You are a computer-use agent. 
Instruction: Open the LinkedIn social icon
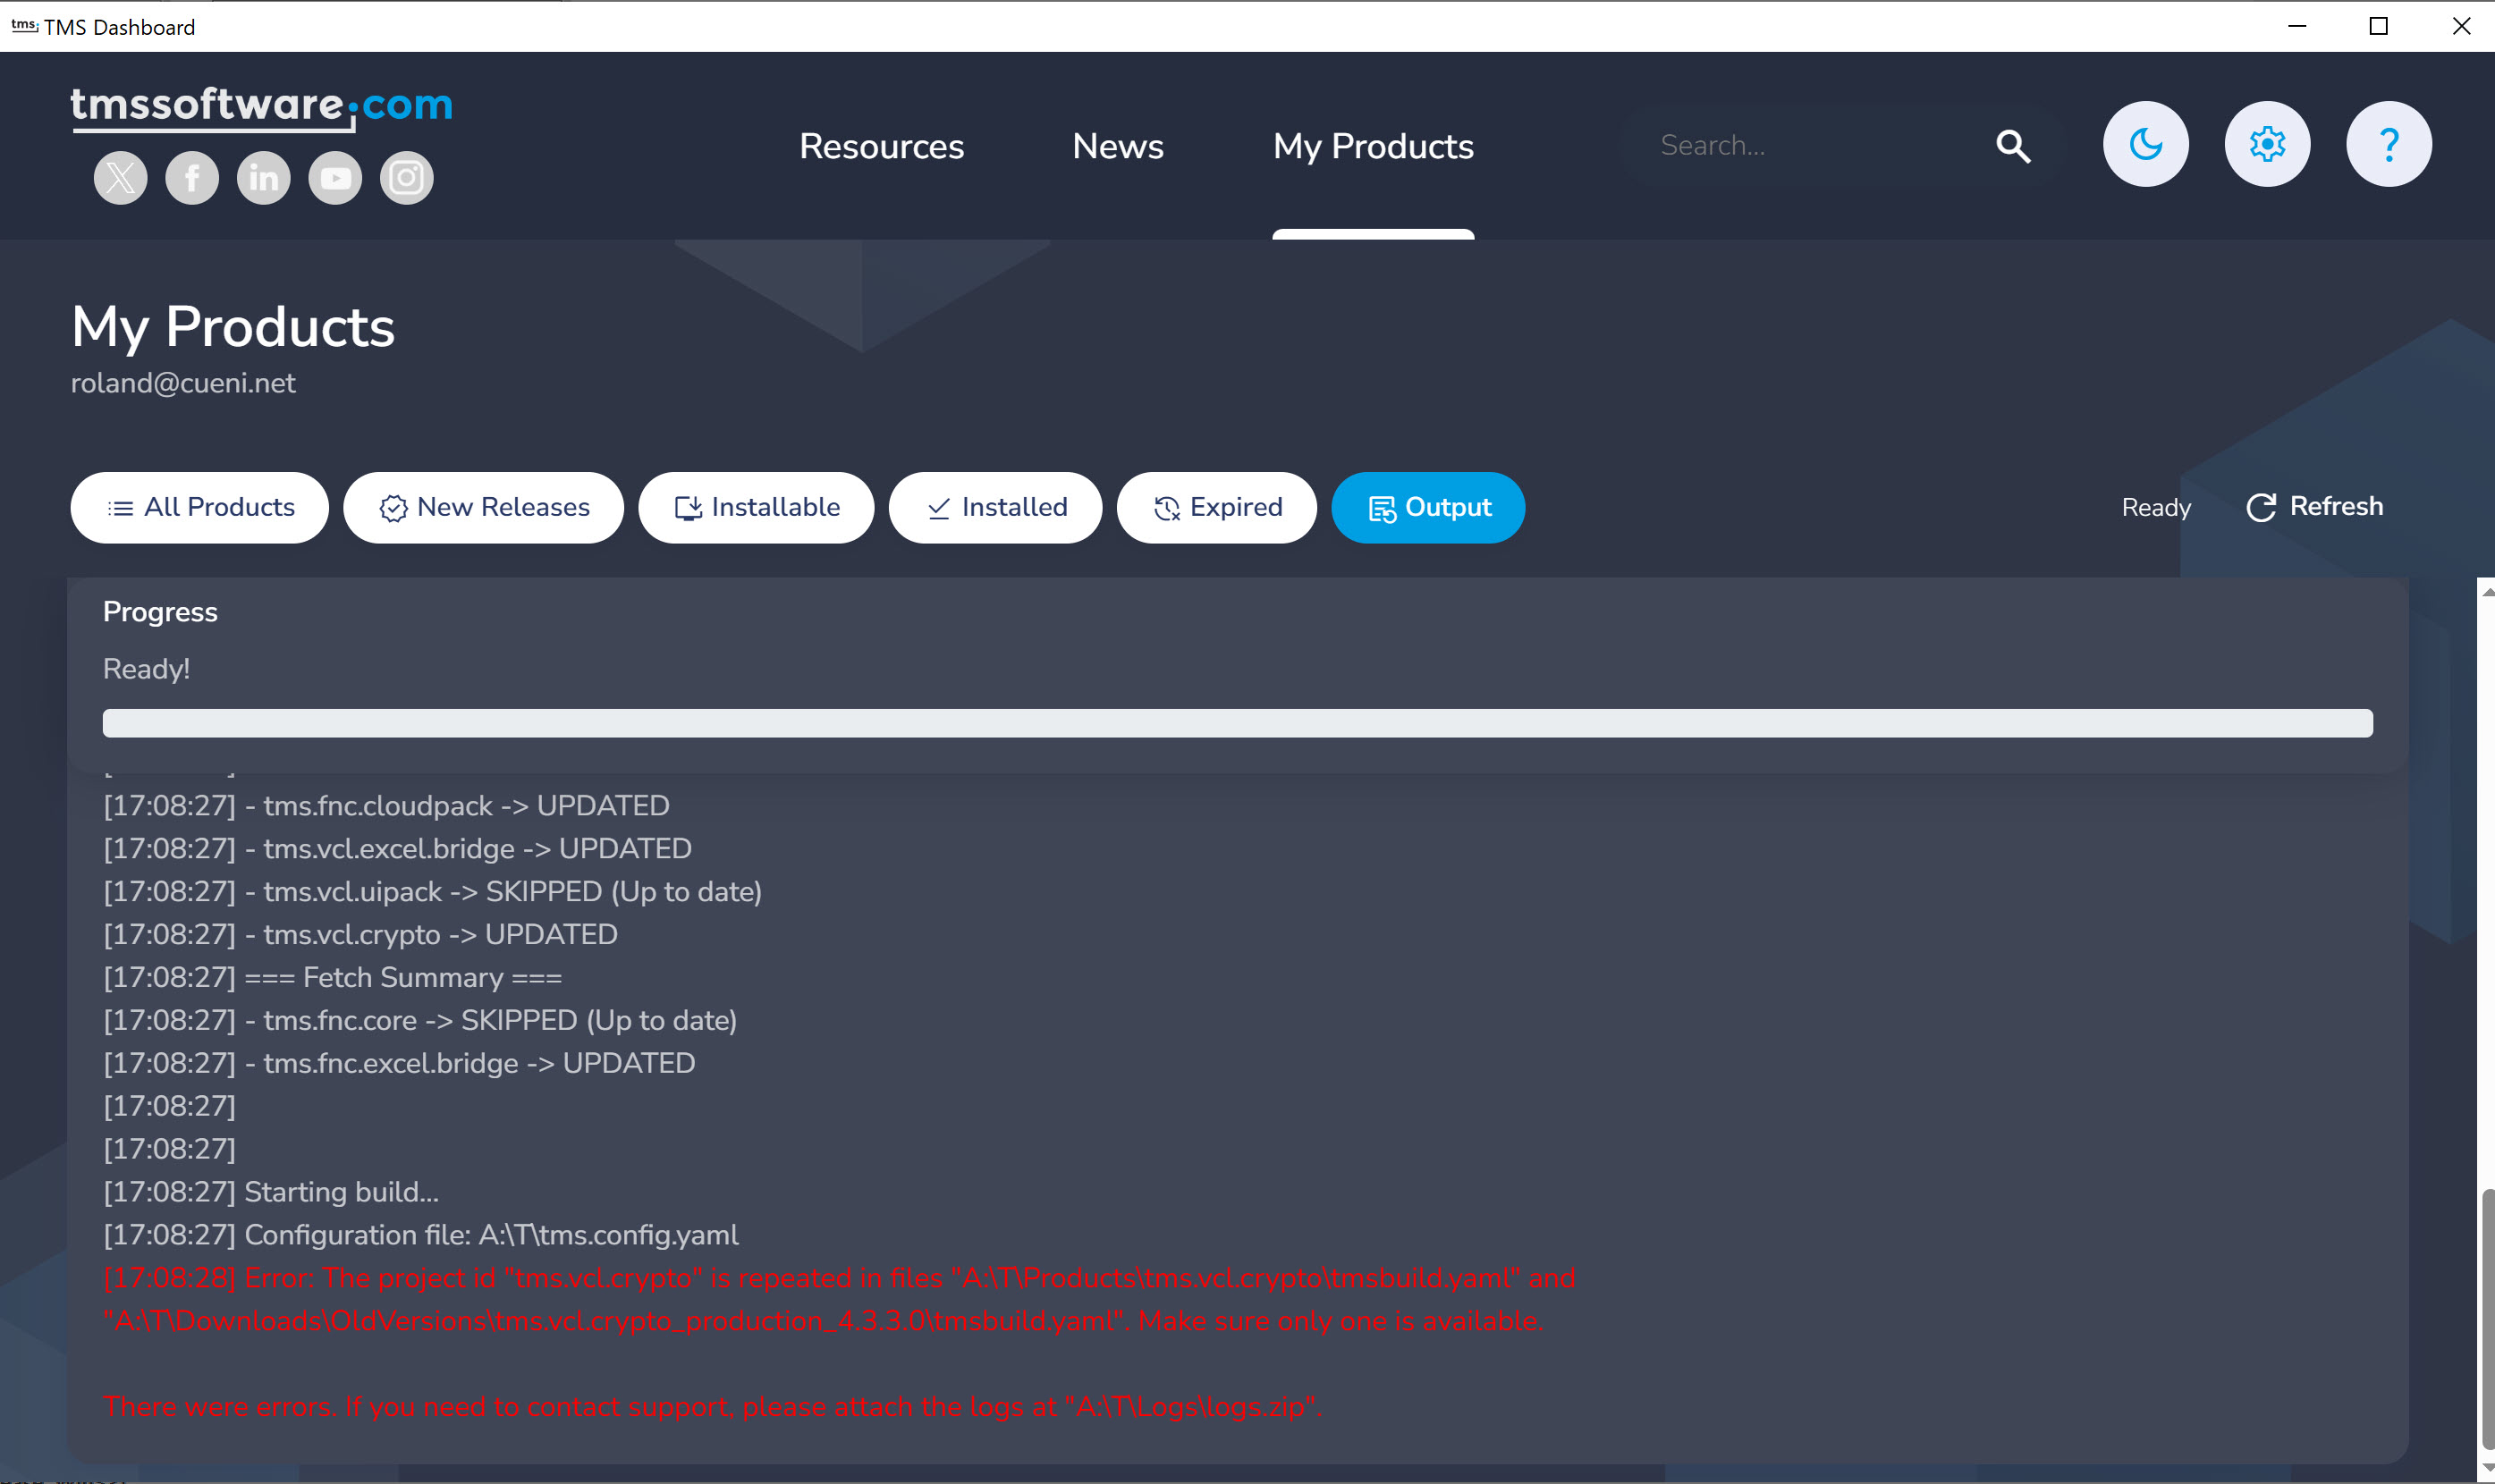263,178
